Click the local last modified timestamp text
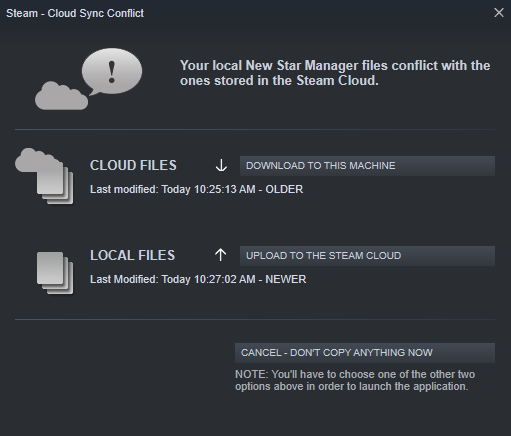Screen dimensions: 511x436 [x=198, y=279]
